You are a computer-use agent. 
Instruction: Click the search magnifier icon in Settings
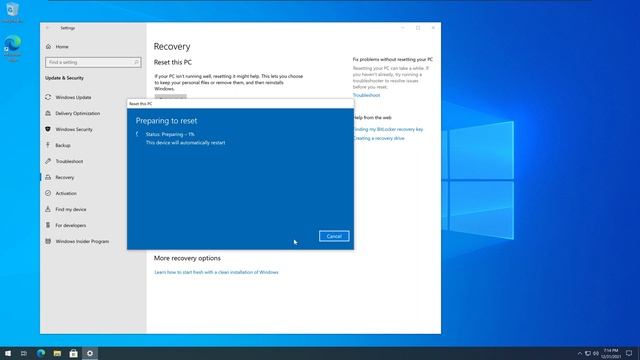pyautogui.click(x=136, y=62)
